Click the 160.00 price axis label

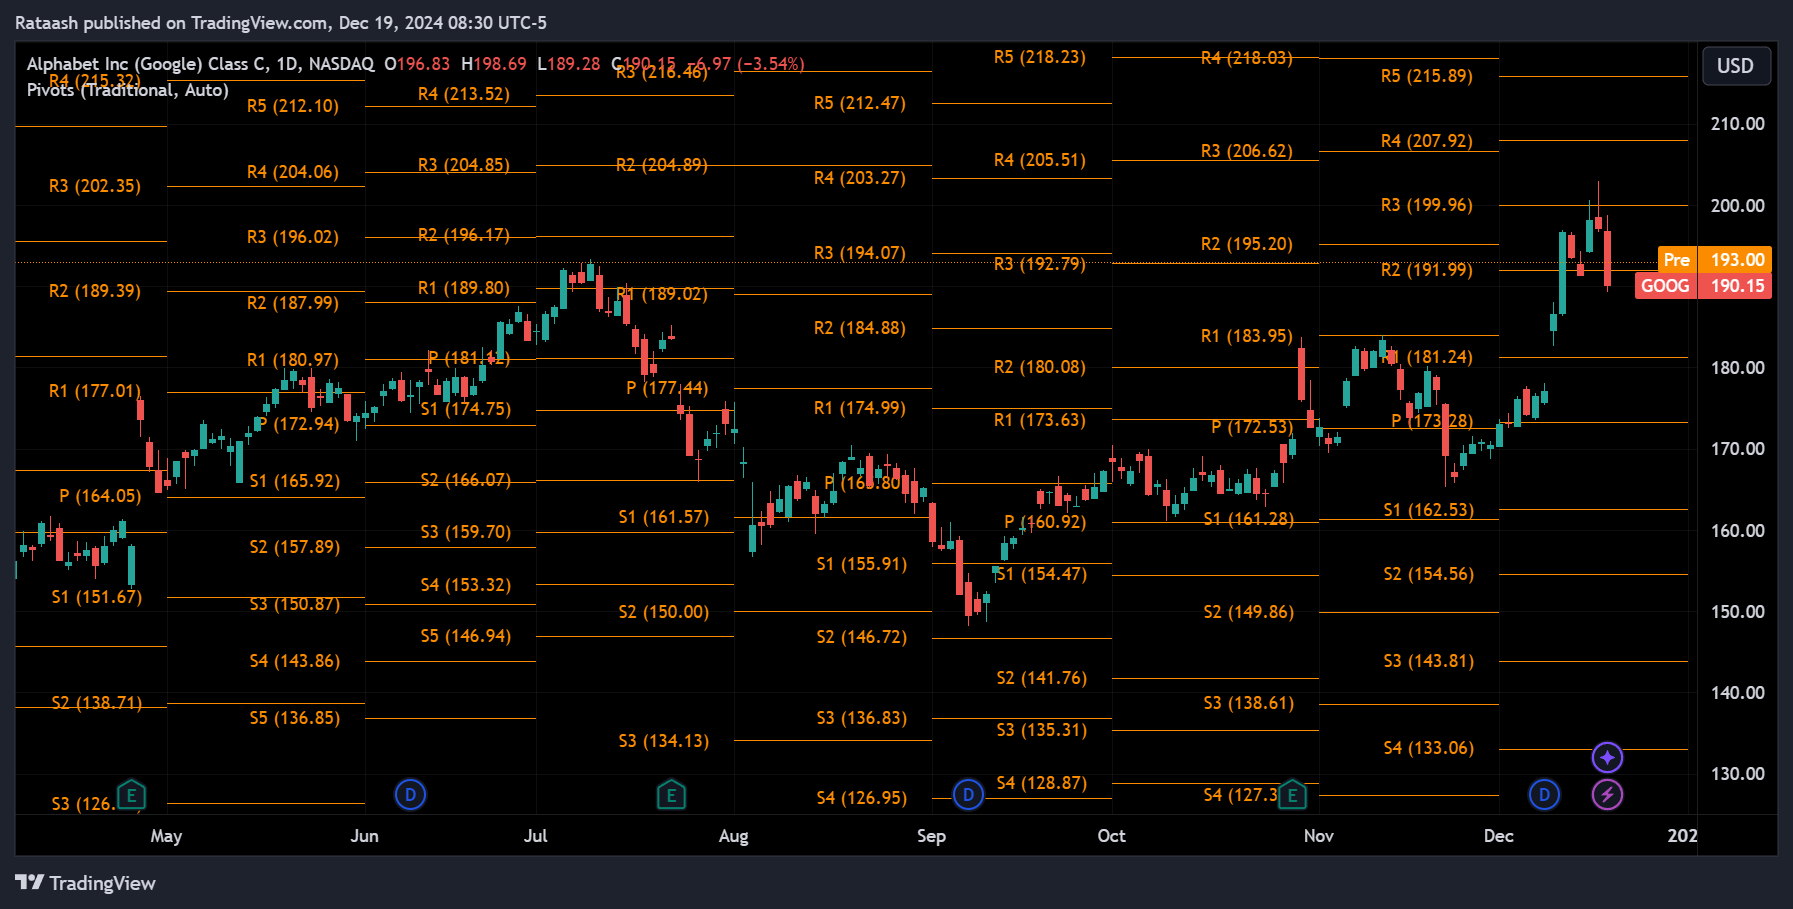[x=1738, y=531]
